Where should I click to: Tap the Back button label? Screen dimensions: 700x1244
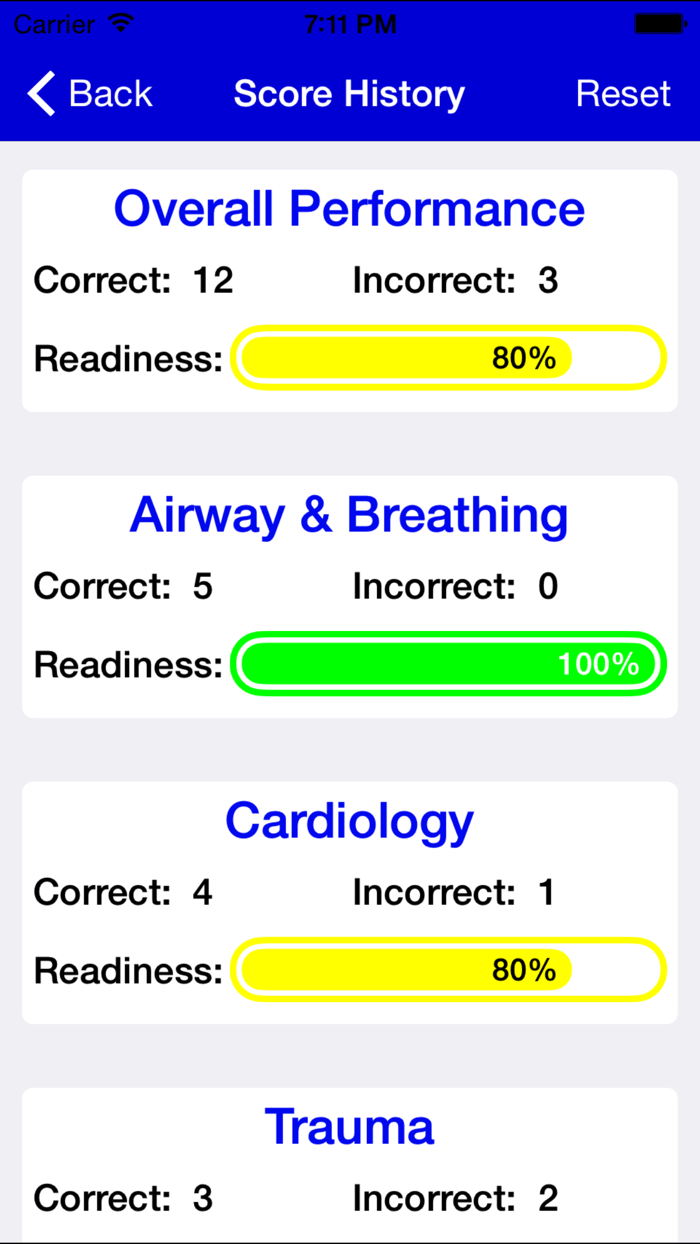pyautogui.click(x=110, y=93)
